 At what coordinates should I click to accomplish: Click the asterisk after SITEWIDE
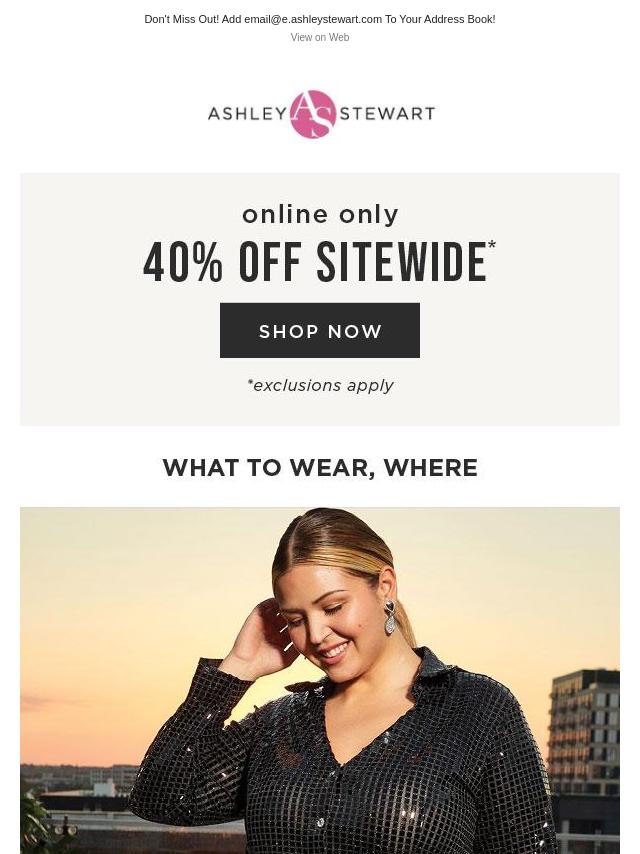click(492, 244)
